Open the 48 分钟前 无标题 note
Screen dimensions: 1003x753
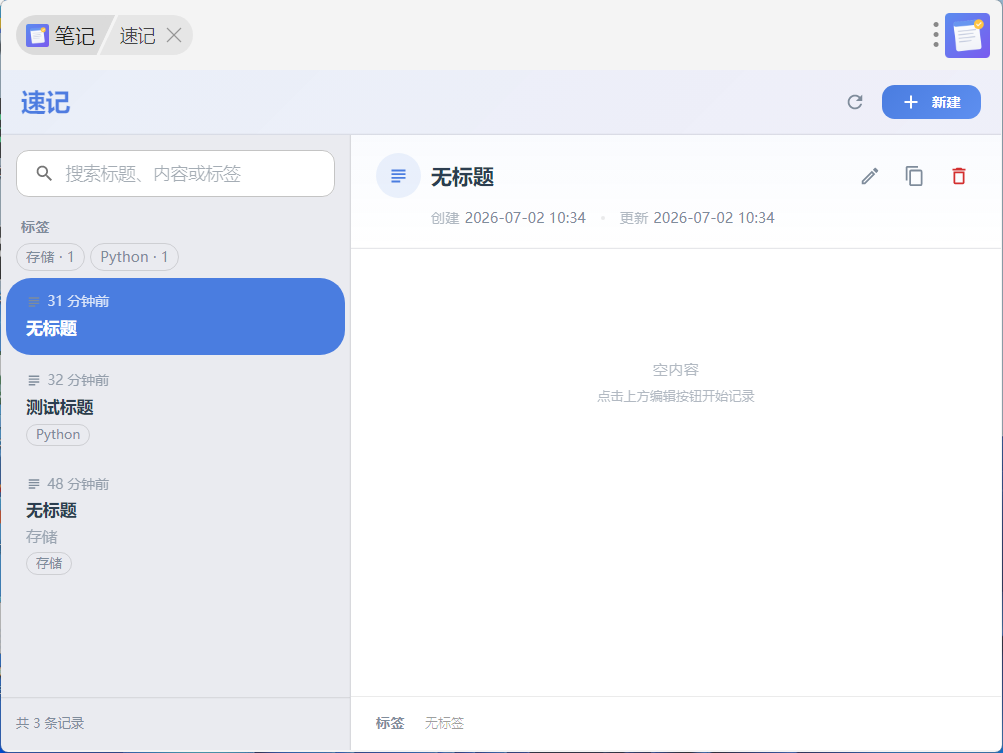[175, 523]
